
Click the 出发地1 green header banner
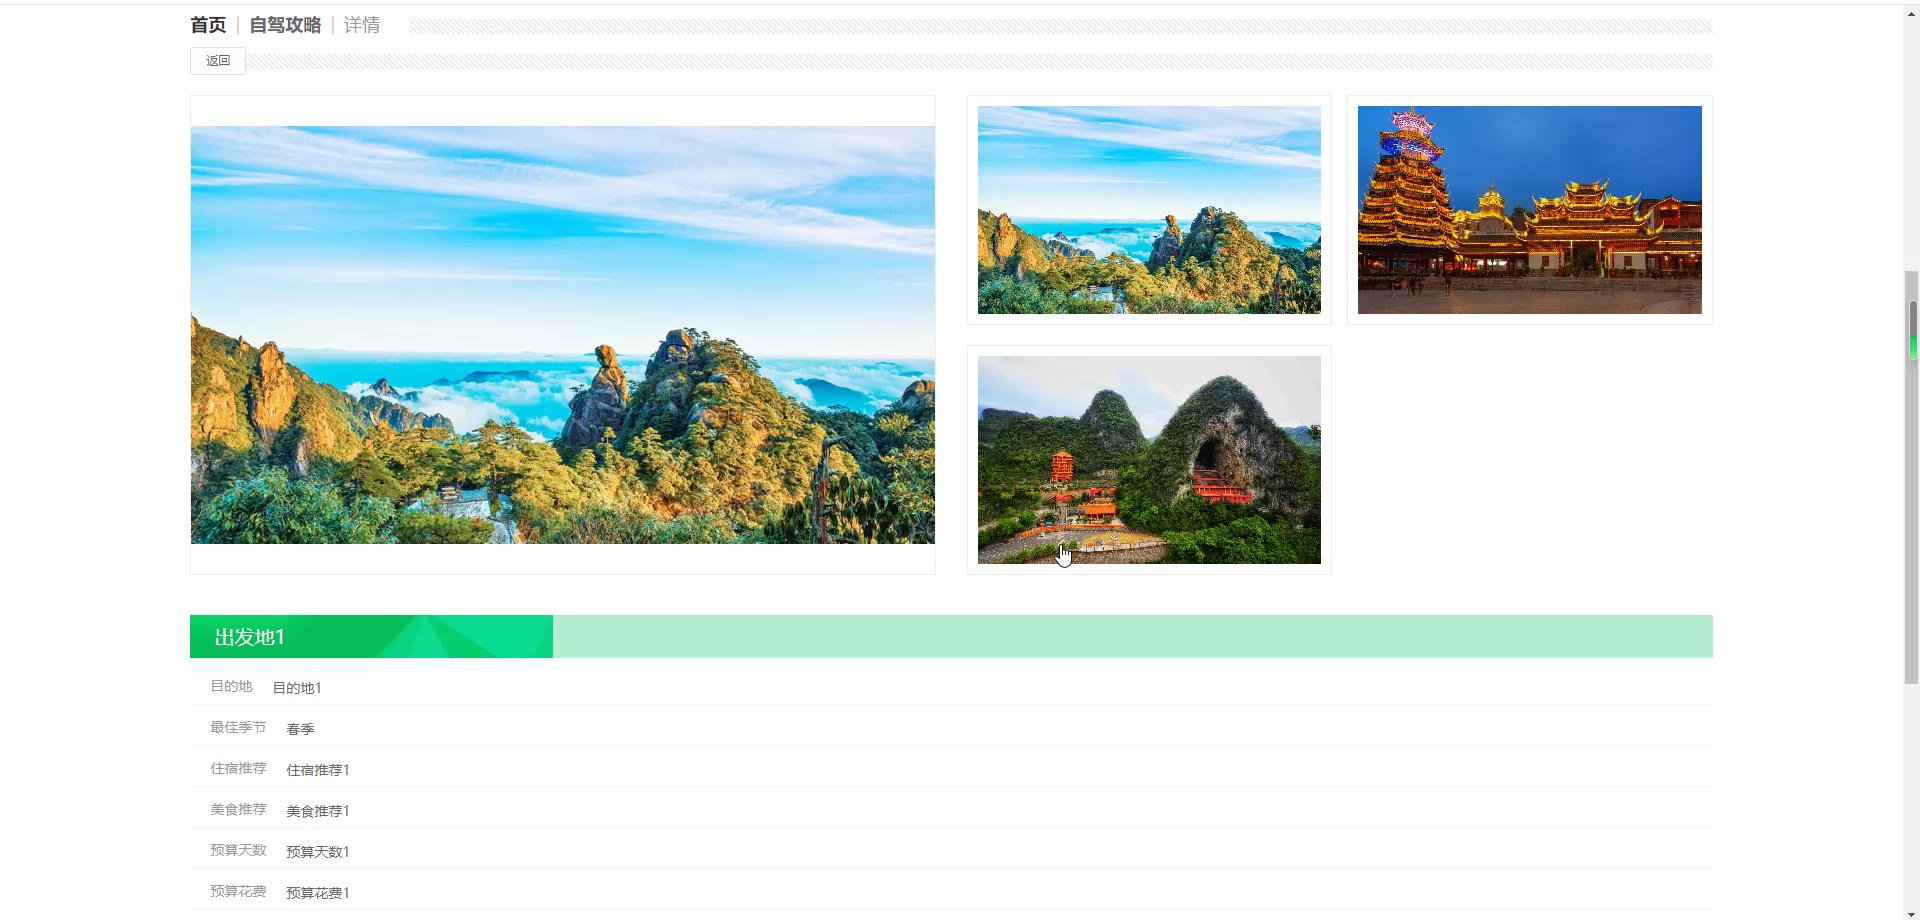point(371,636)
